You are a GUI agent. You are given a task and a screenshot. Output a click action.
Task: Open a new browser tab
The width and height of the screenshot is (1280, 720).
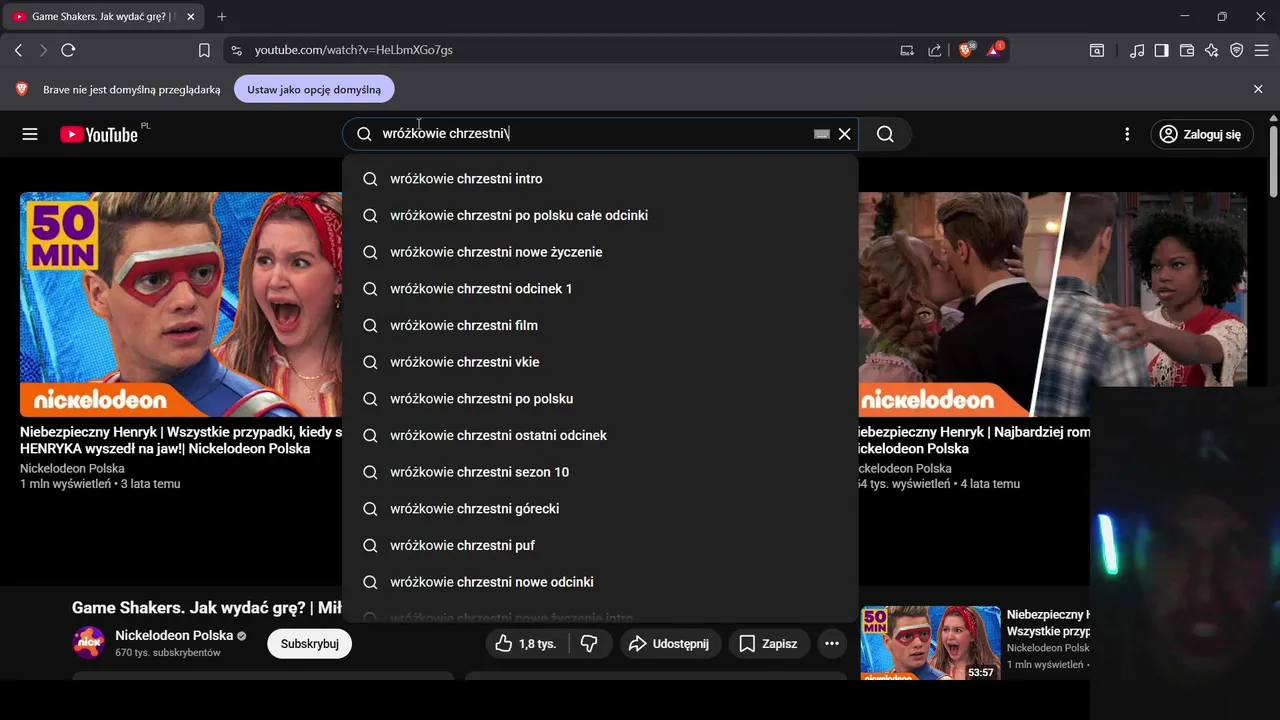point(222,17)
